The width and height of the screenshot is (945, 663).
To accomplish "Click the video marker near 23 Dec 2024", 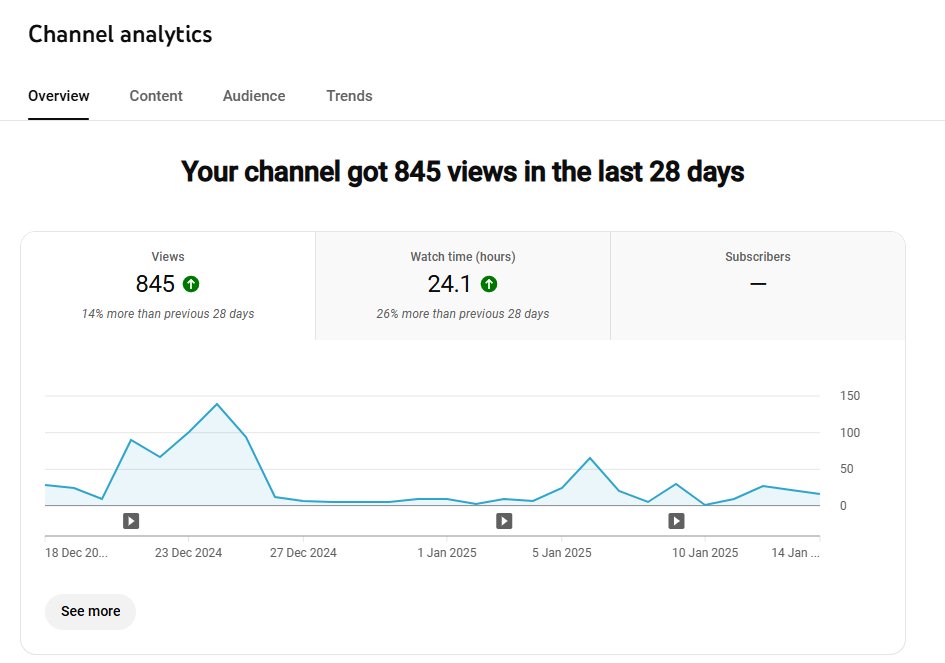I will pos(131,521).
